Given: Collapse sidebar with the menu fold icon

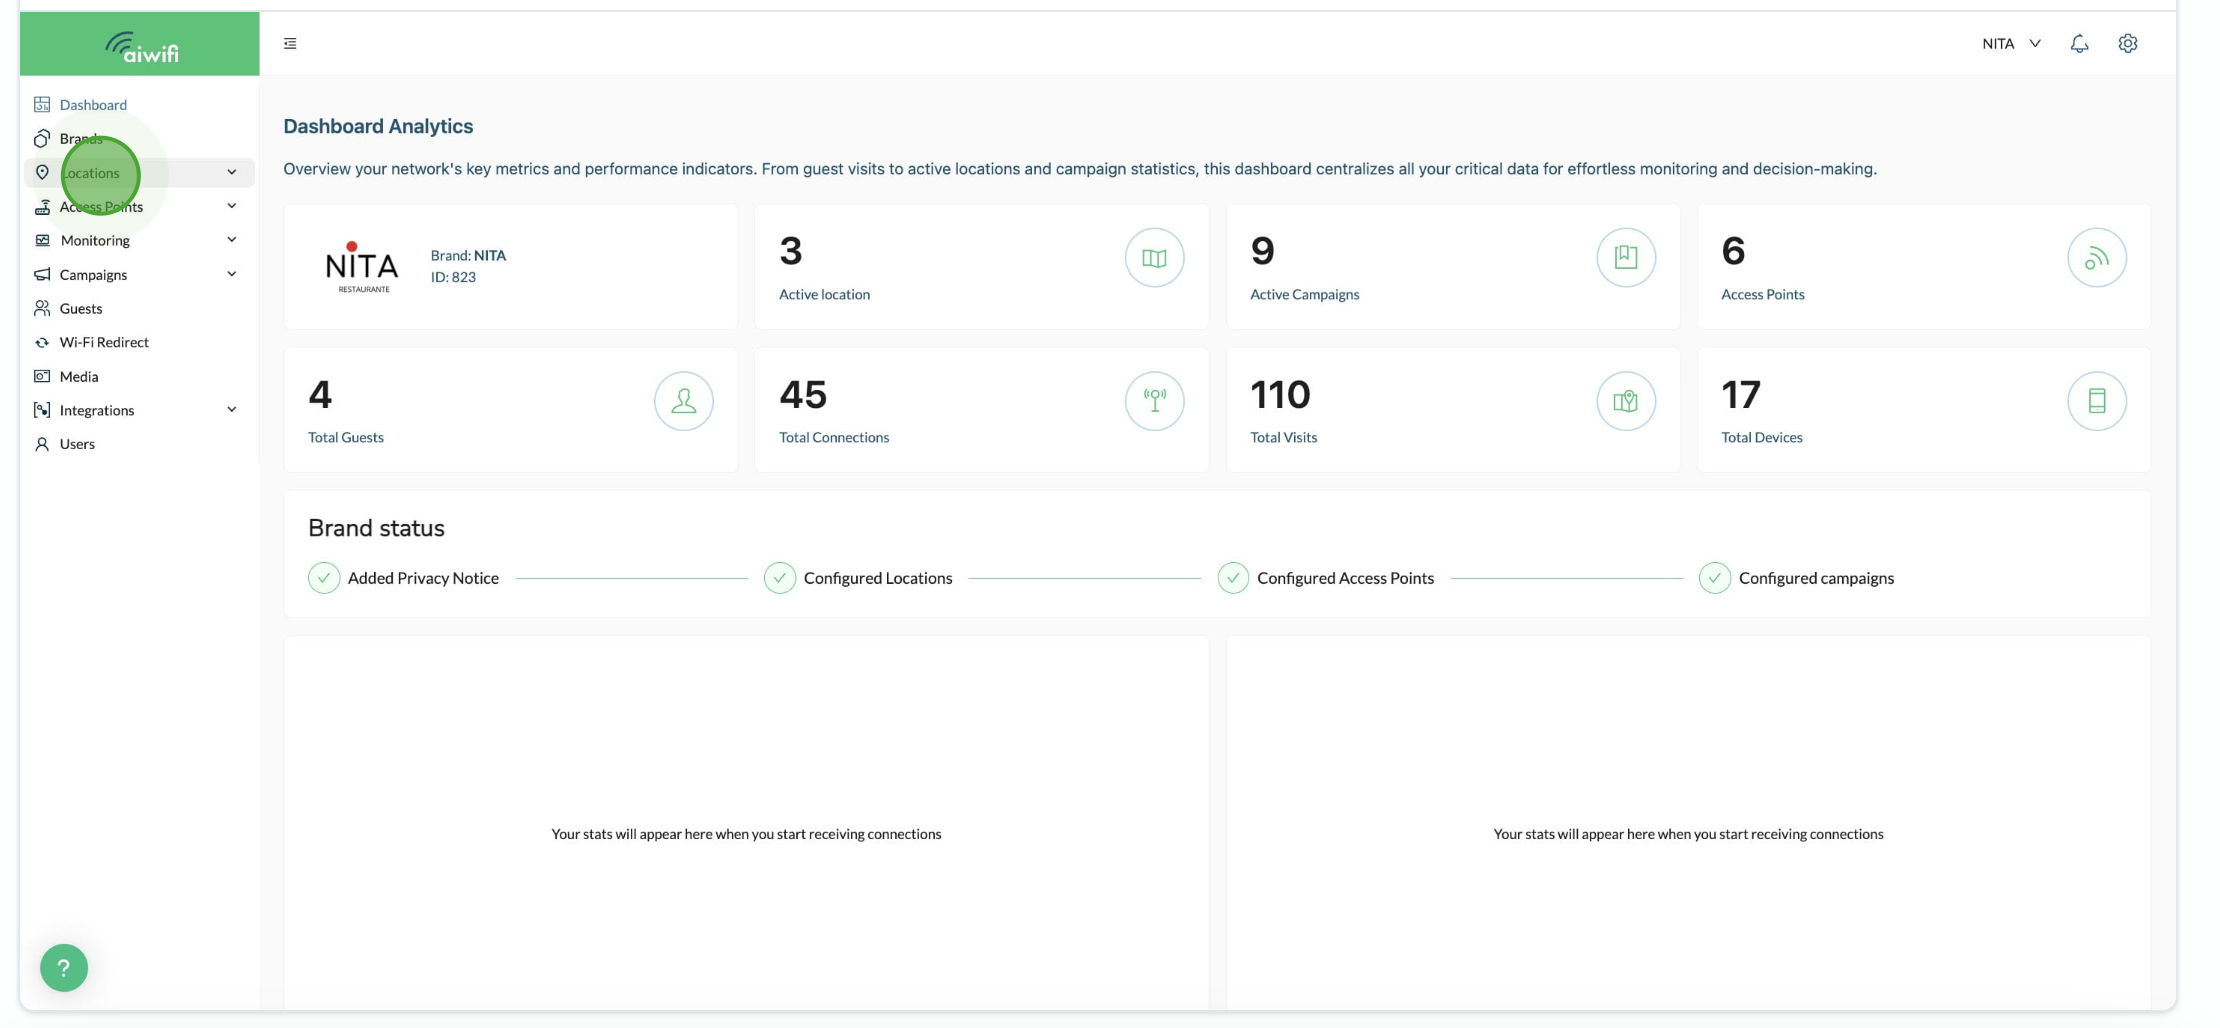Looking at the screenshot, I should pos(290,43).
